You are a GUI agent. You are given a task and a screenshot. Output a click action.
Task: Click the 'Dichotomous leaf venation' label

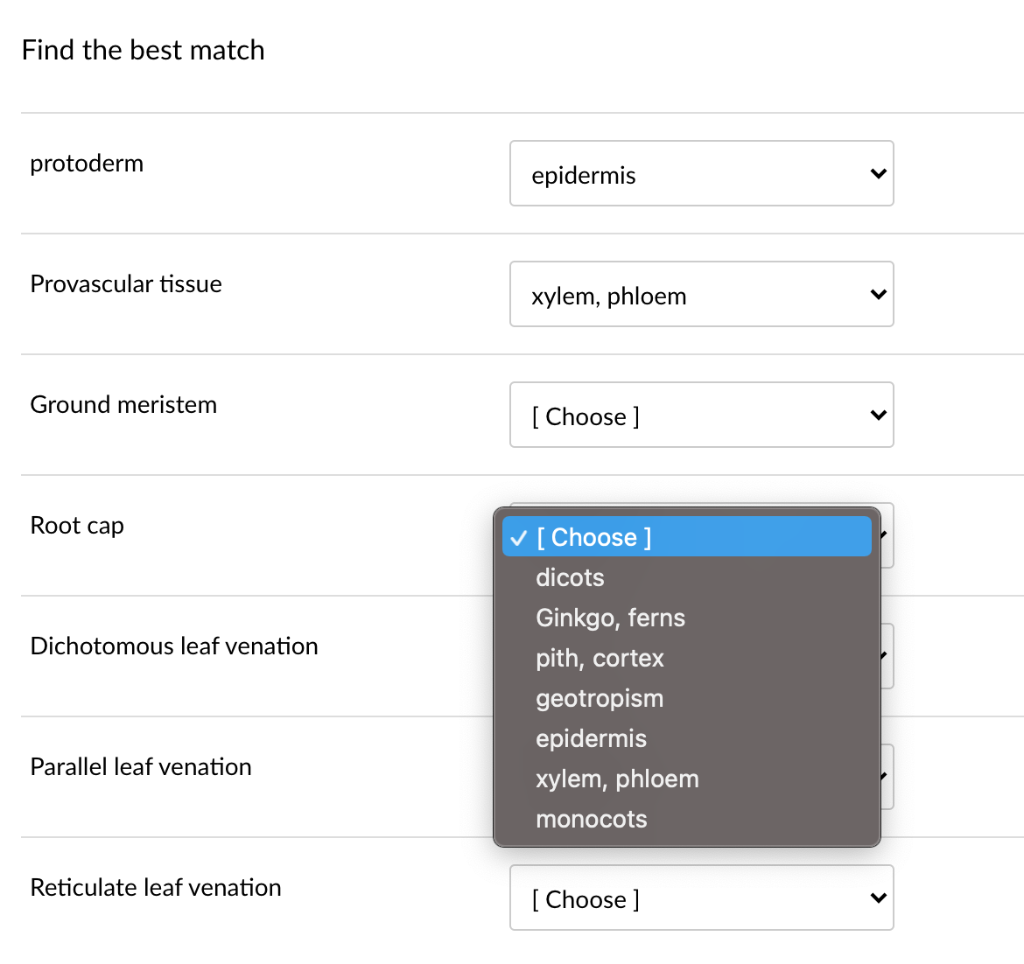pos(174,646)
